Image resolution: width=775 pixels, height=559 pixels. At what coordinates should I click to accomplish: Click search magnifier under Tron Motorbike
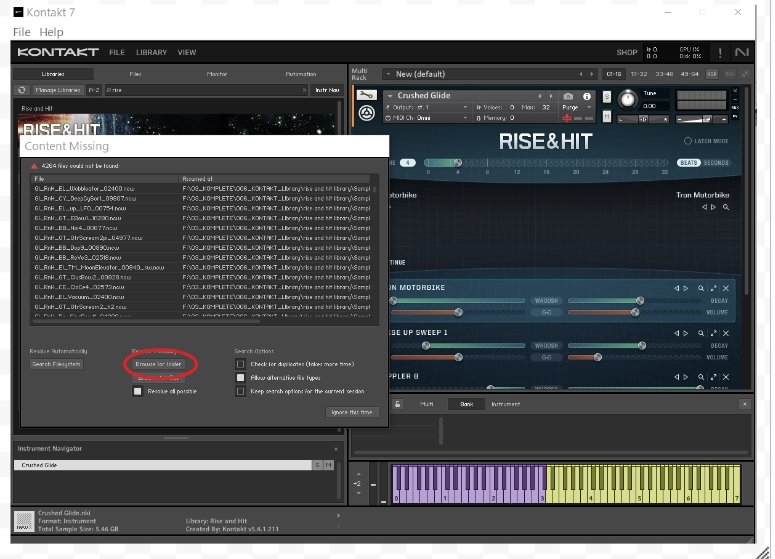click(x=726, y=207)
